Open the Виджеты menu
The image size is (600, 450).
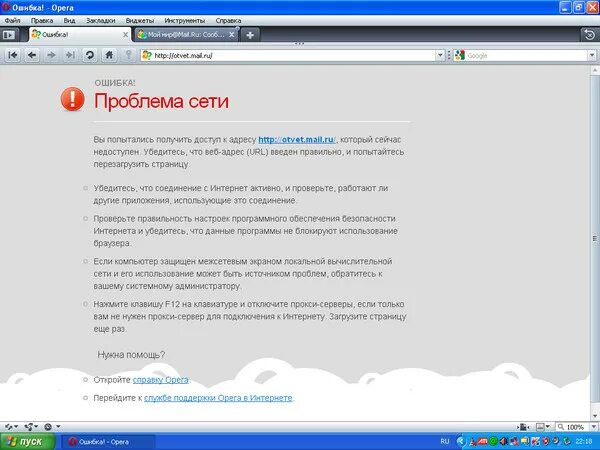(x=140, y=21)
